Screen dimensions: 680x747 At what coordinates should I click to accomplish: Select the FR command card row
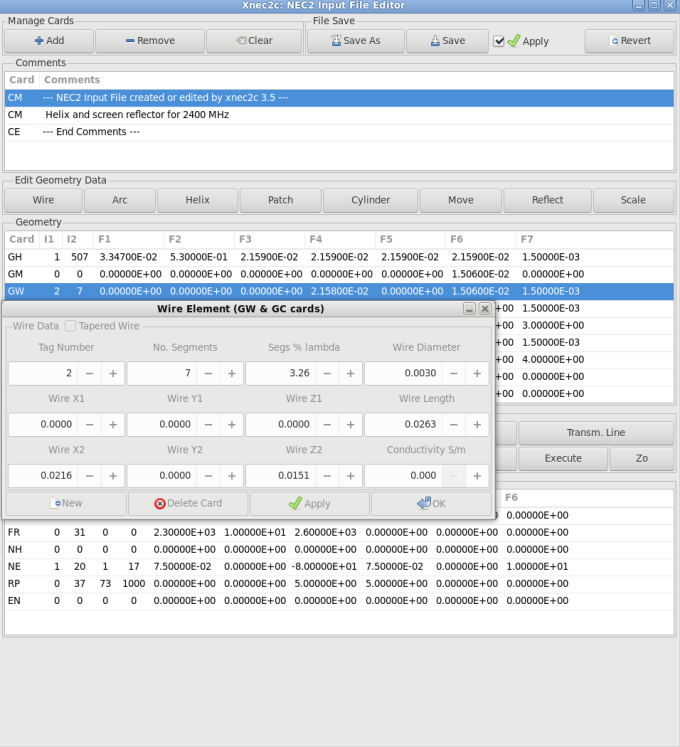pyautogui.click(x=339, y=533)
